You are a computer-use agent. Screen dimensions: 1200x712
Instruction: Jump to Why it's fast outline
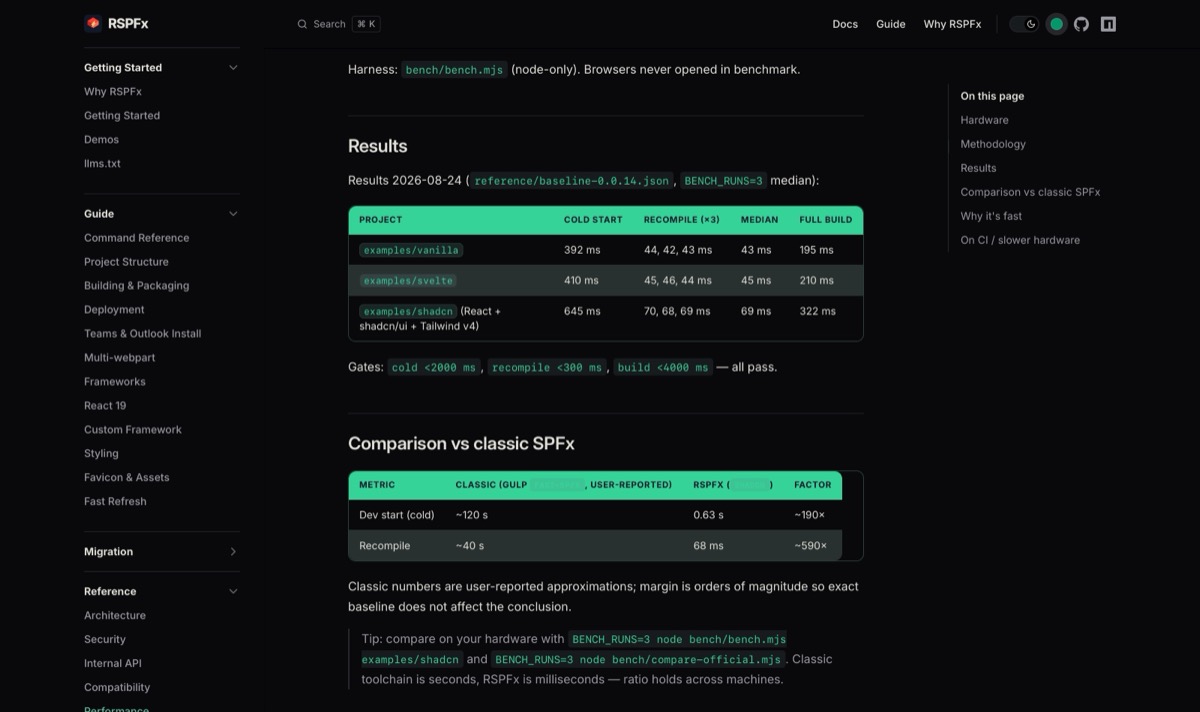(991, 216)
